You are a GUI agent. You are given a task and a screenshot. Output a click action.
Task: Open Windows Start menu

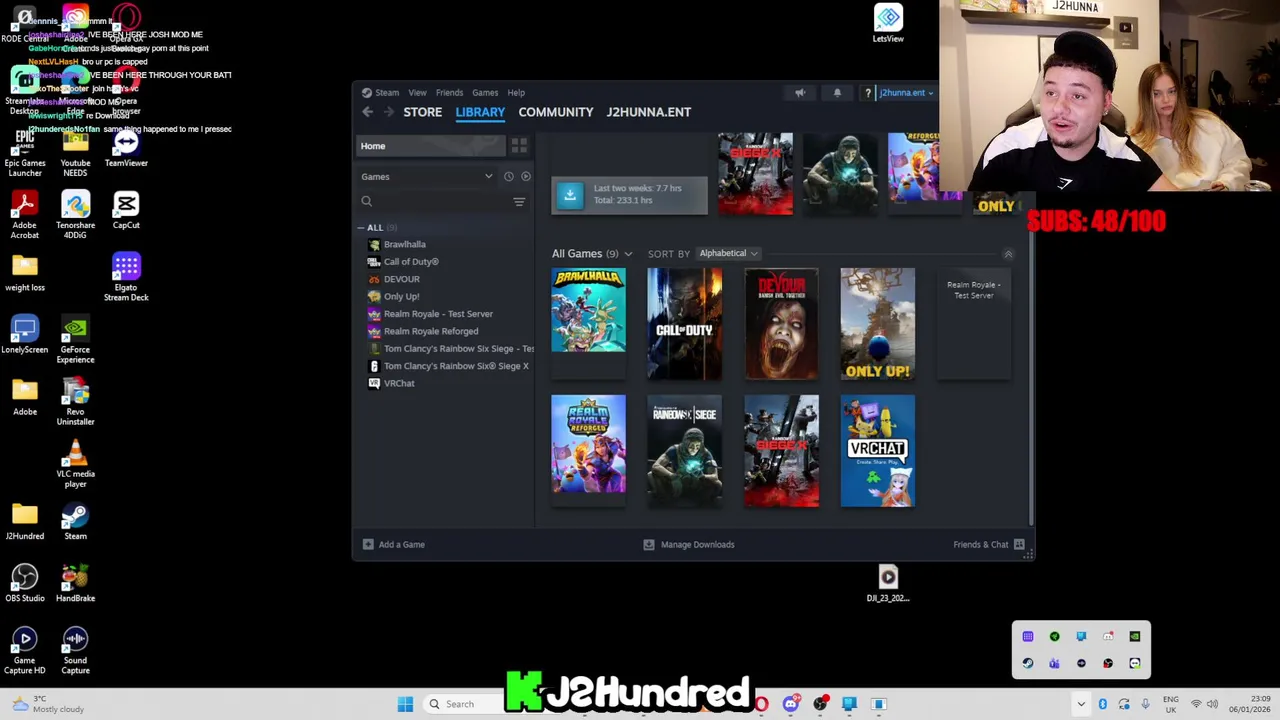coord(405,704)
